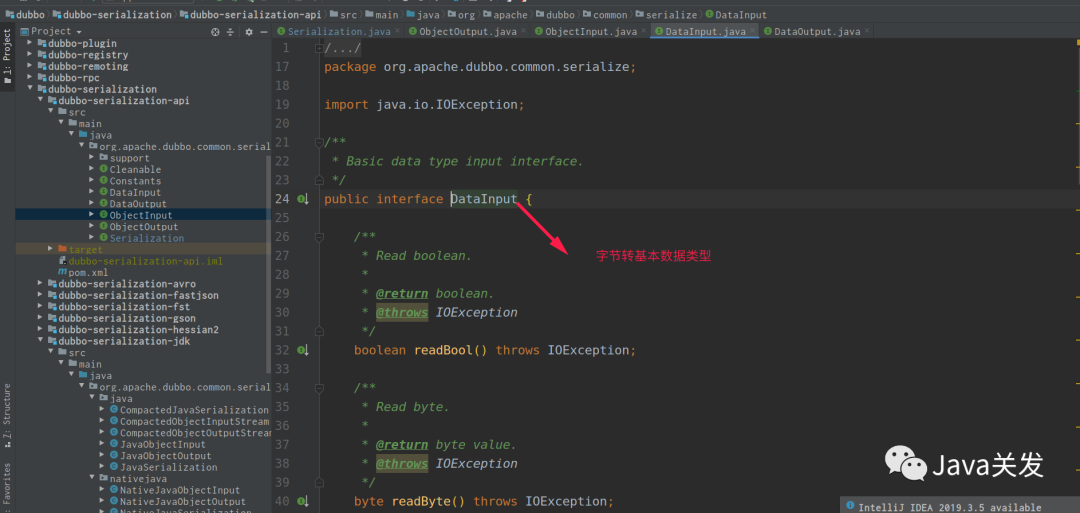This screenshot has width=1080, height=513.
Task: Click the DataInput breadcrumb in navigation bar
Action: pyautogui.click(x=736, y=14)
